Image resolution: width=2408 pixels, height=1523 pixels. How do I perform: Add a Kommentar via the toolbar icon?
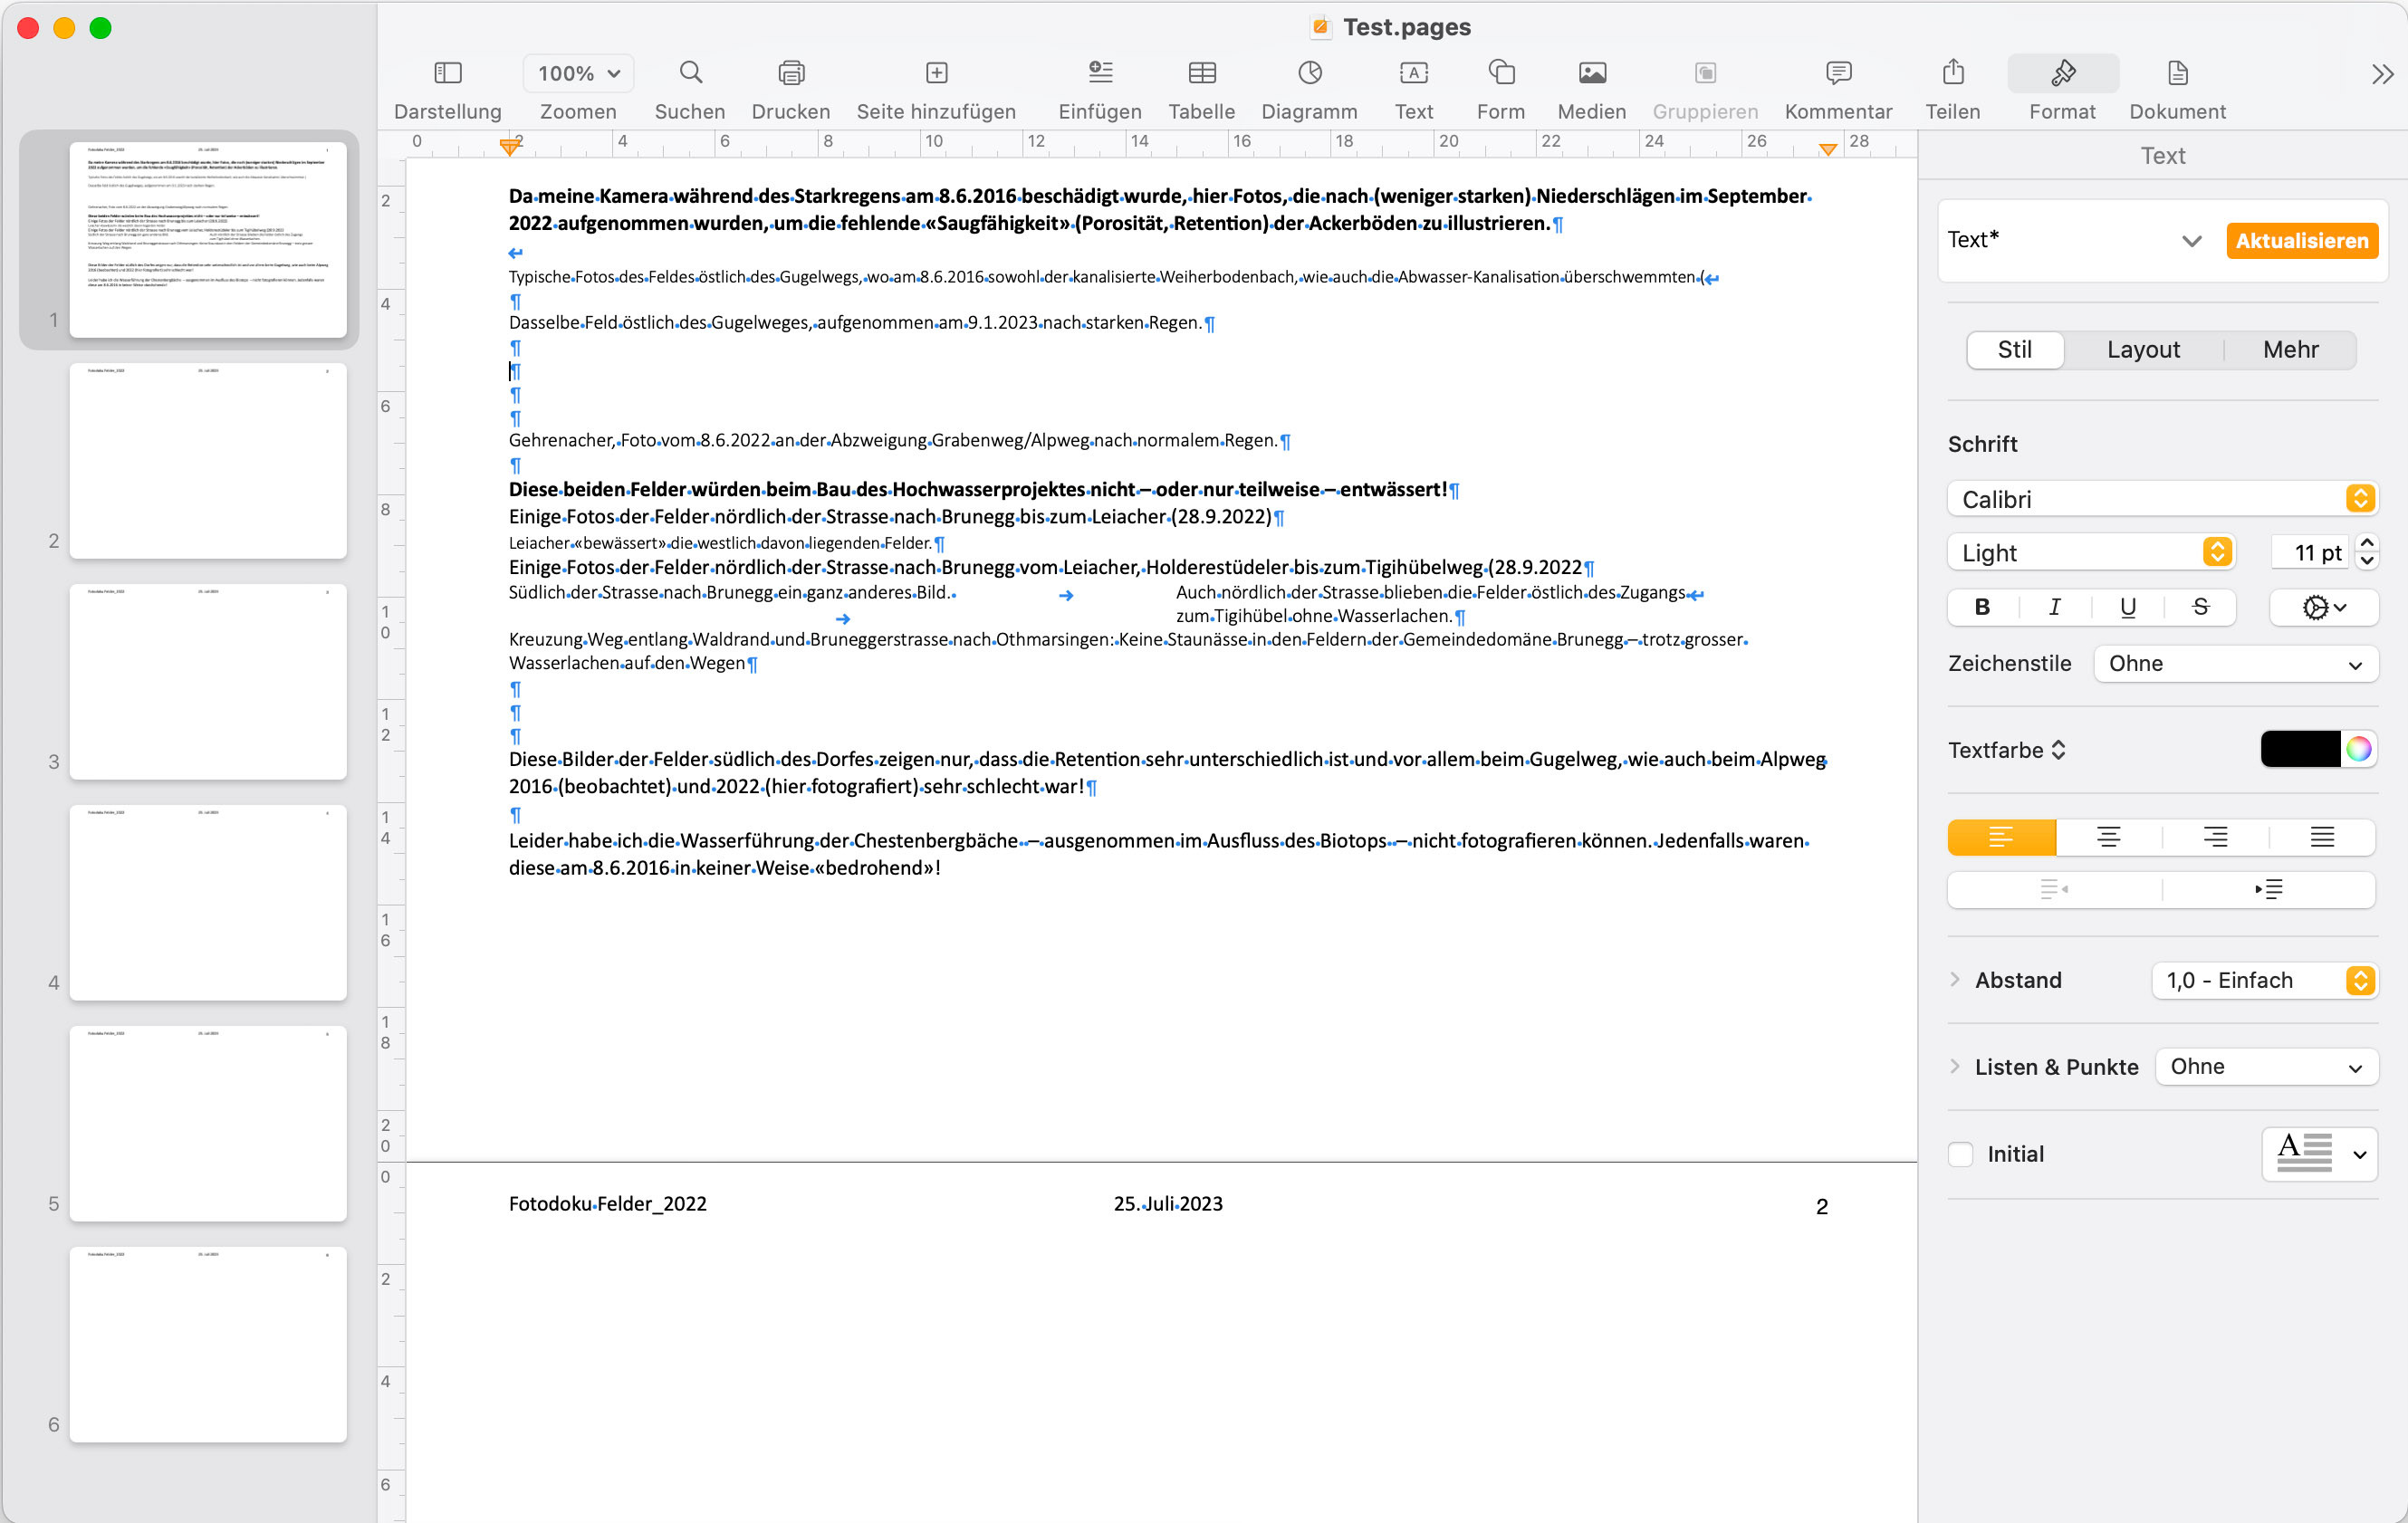(x=1837, y=73)
